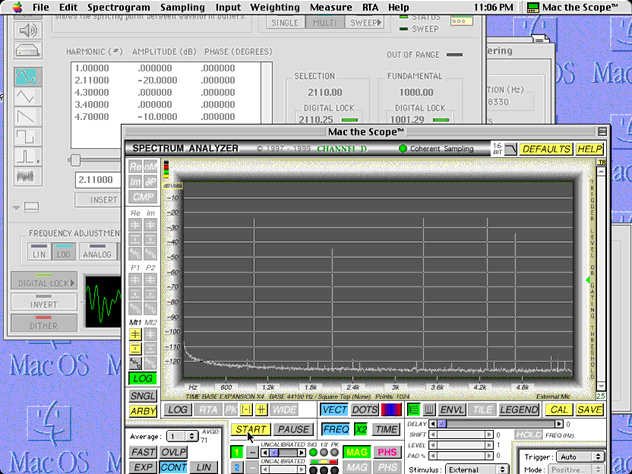Enable channel 2 button

click(237, 468)
